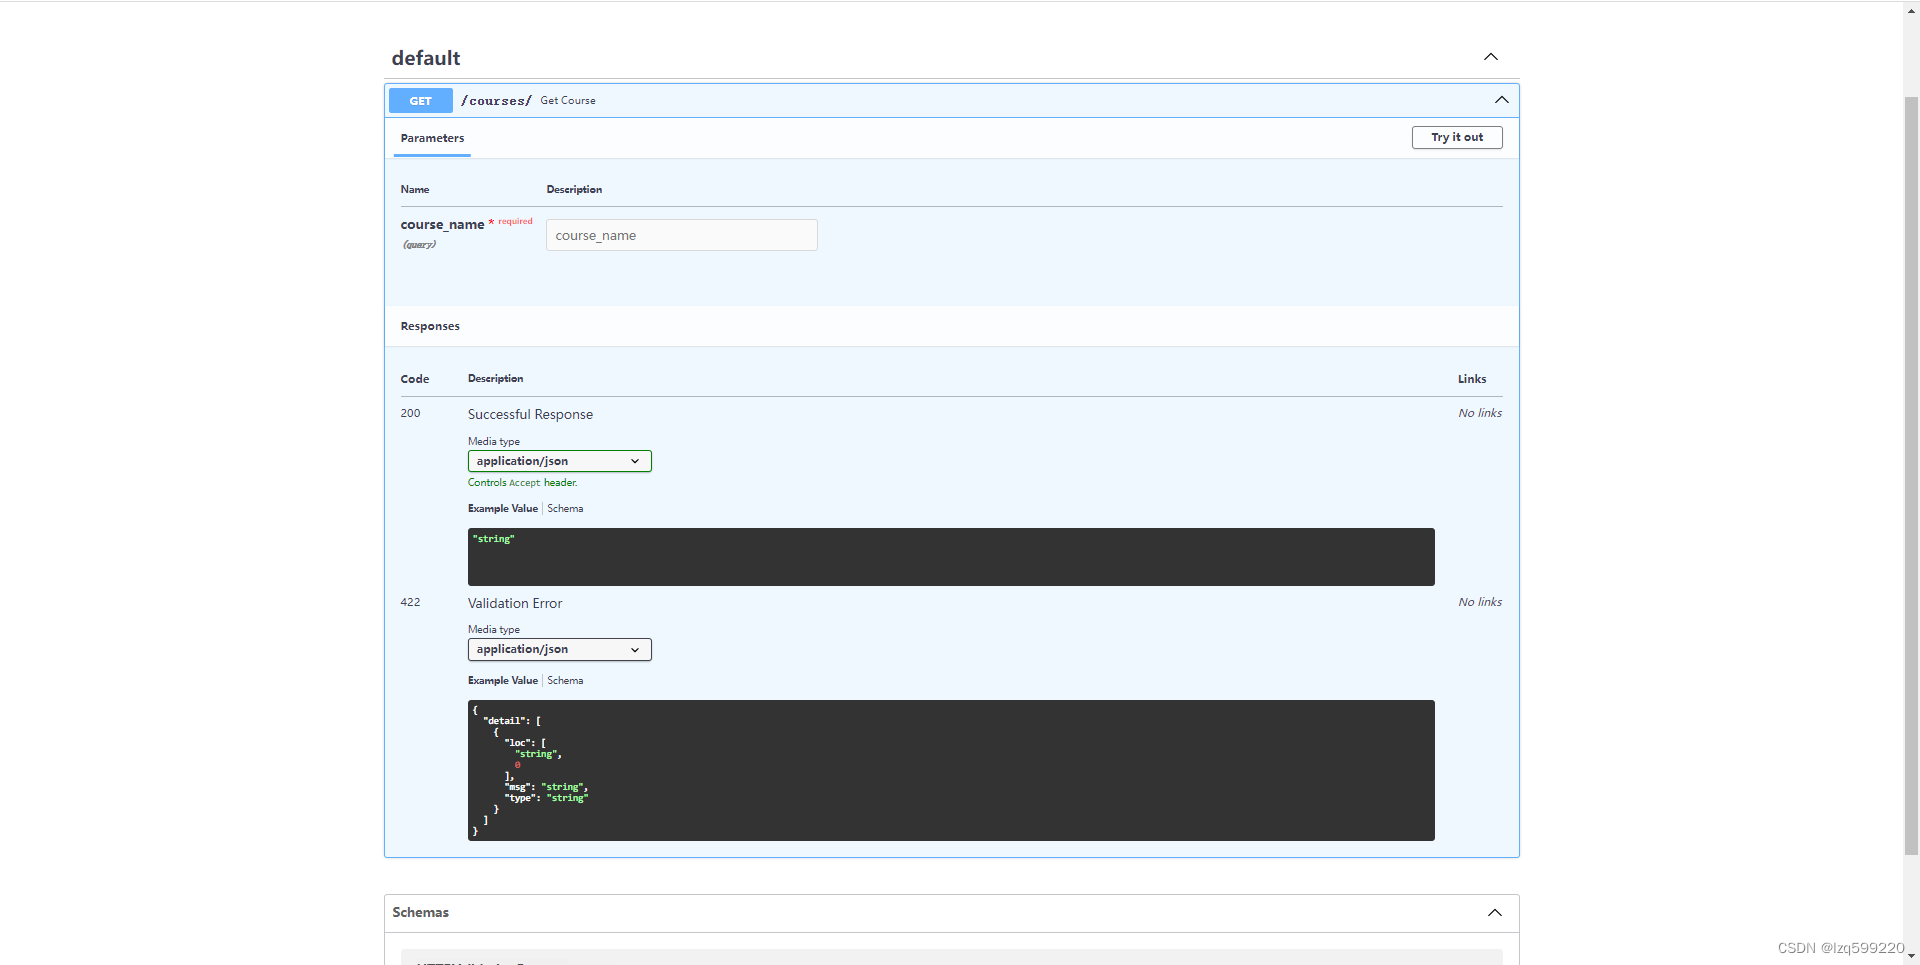Screen dimensions: 1920x965
Task: Click the "Validation Error" description
Action: (x=515, y=603)
